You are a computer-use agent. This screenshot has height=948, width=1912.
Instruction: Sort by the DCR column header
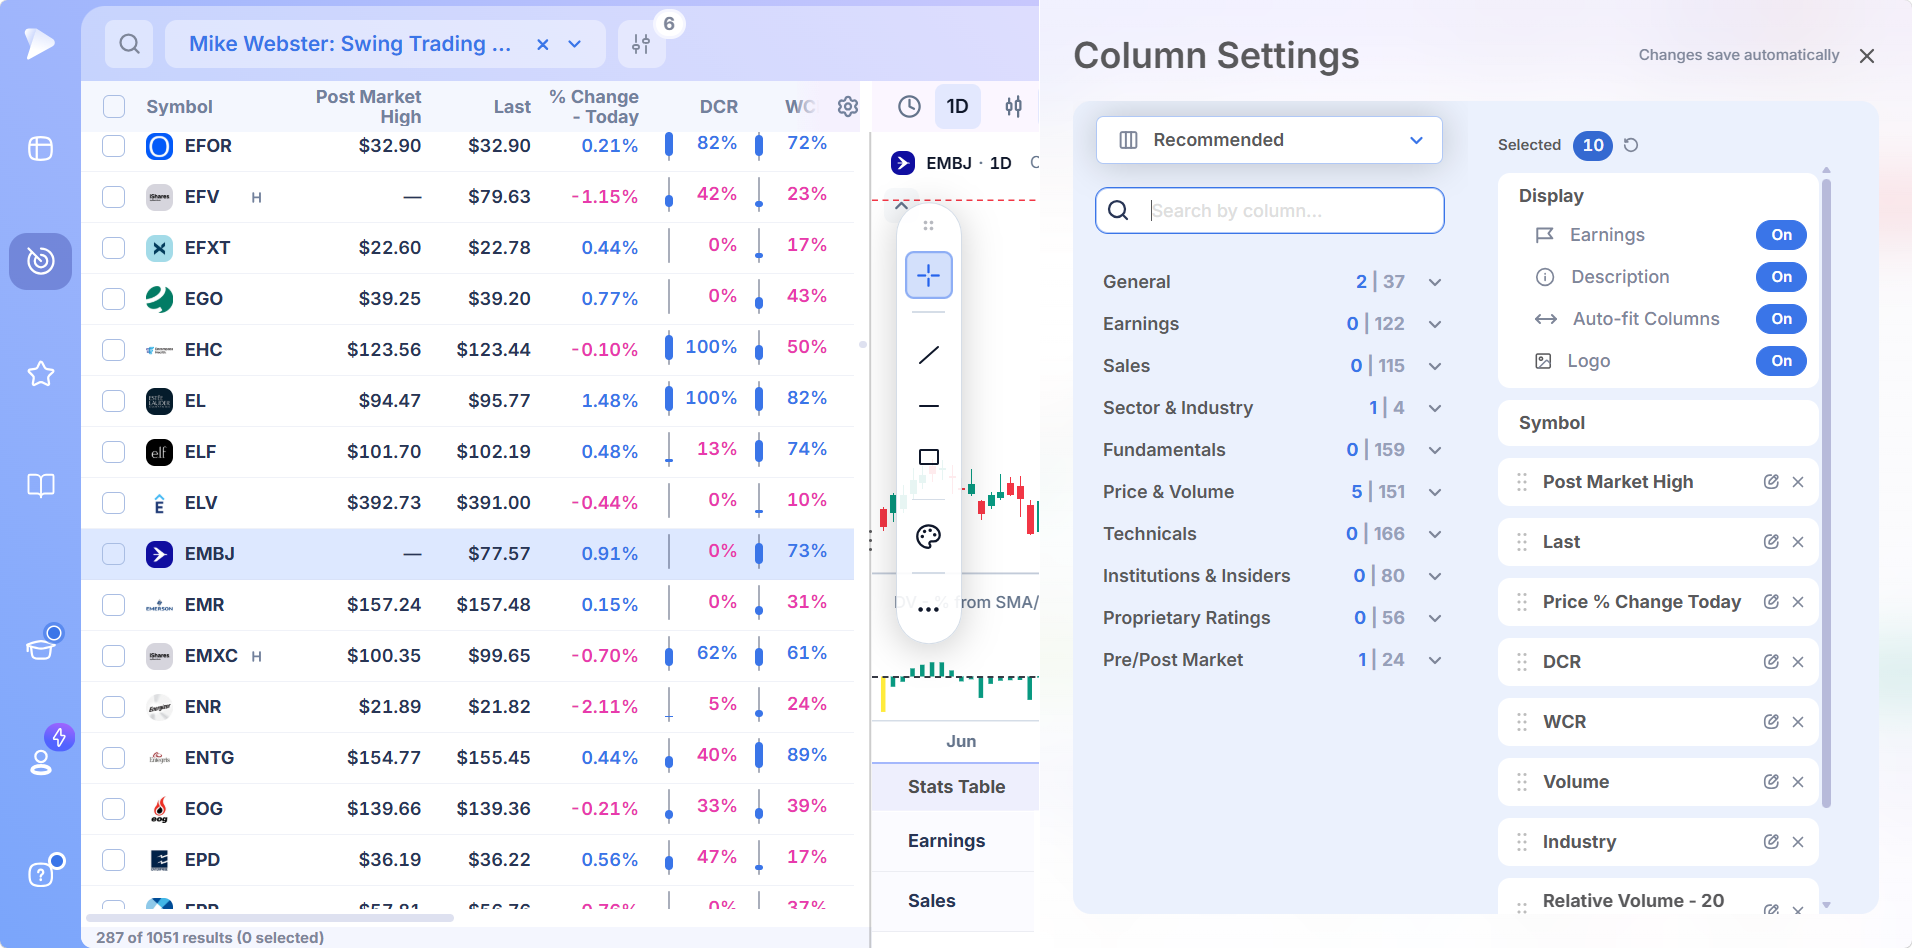click(718, 107)
